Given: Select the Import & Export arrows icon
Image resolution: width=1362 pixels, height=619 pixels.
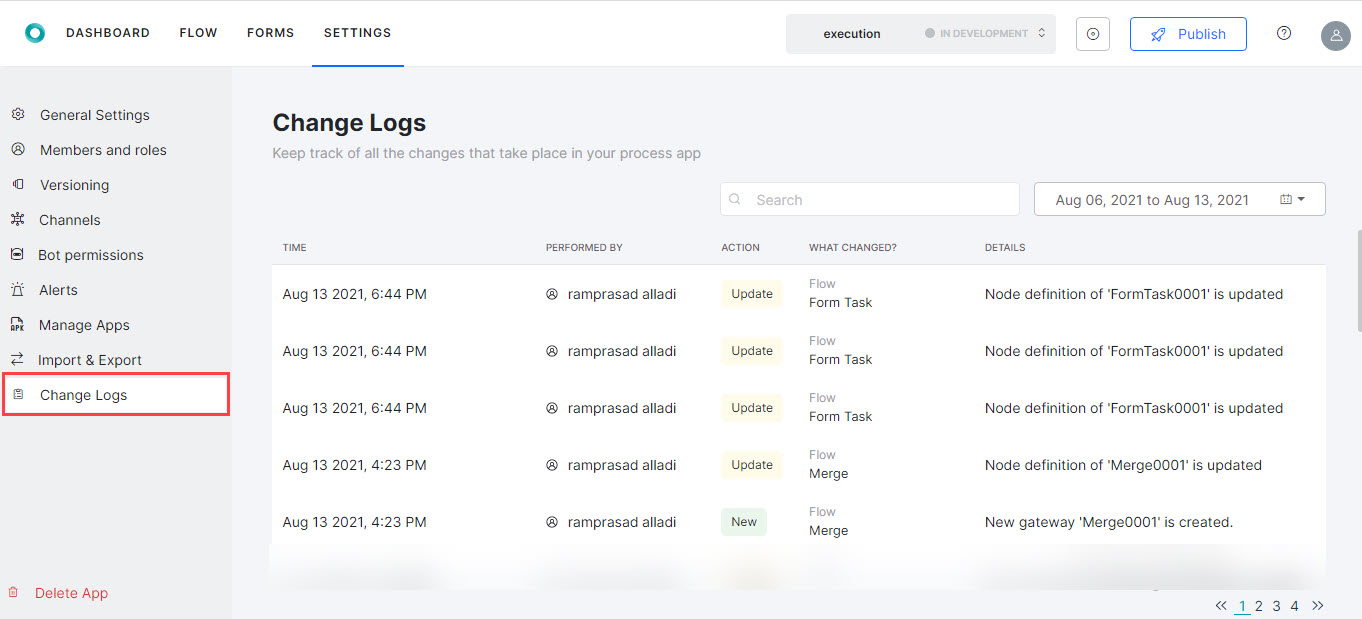Looking at the screenshot, I should pos(18,359).
